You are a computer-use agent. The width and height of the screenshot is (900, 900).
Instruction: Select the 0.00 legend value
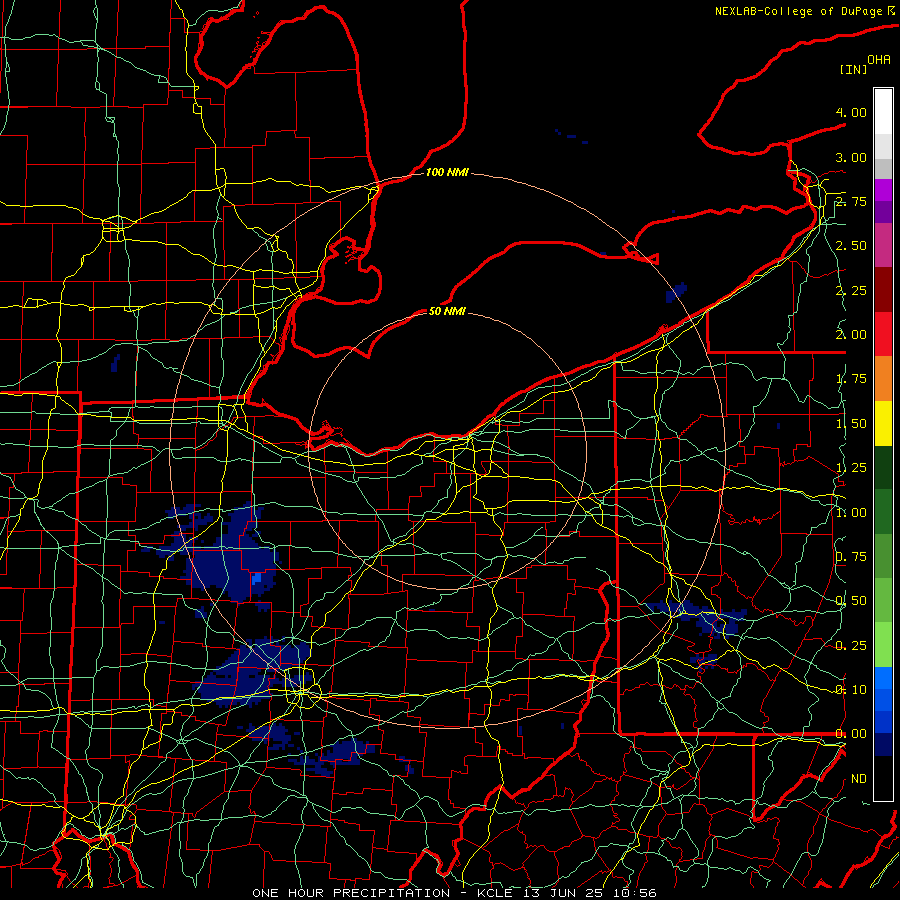tap(851, 734)
